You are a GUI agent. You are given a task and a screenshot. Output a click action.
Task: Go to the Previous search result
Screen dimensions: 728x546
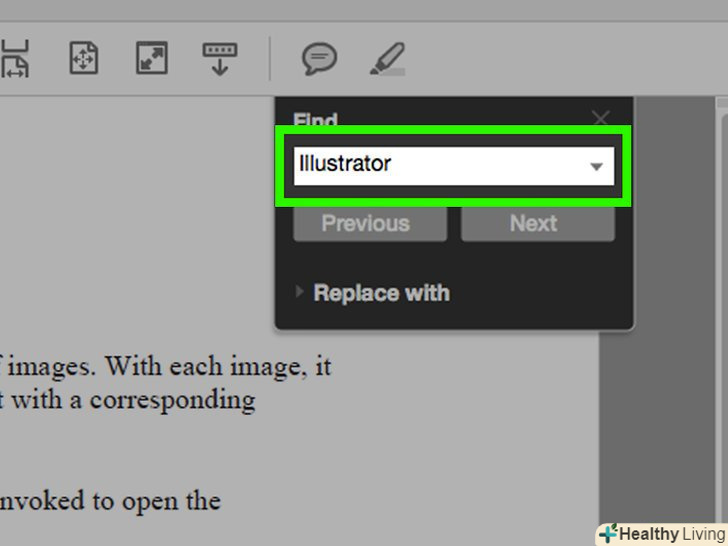tap(370, 224)
